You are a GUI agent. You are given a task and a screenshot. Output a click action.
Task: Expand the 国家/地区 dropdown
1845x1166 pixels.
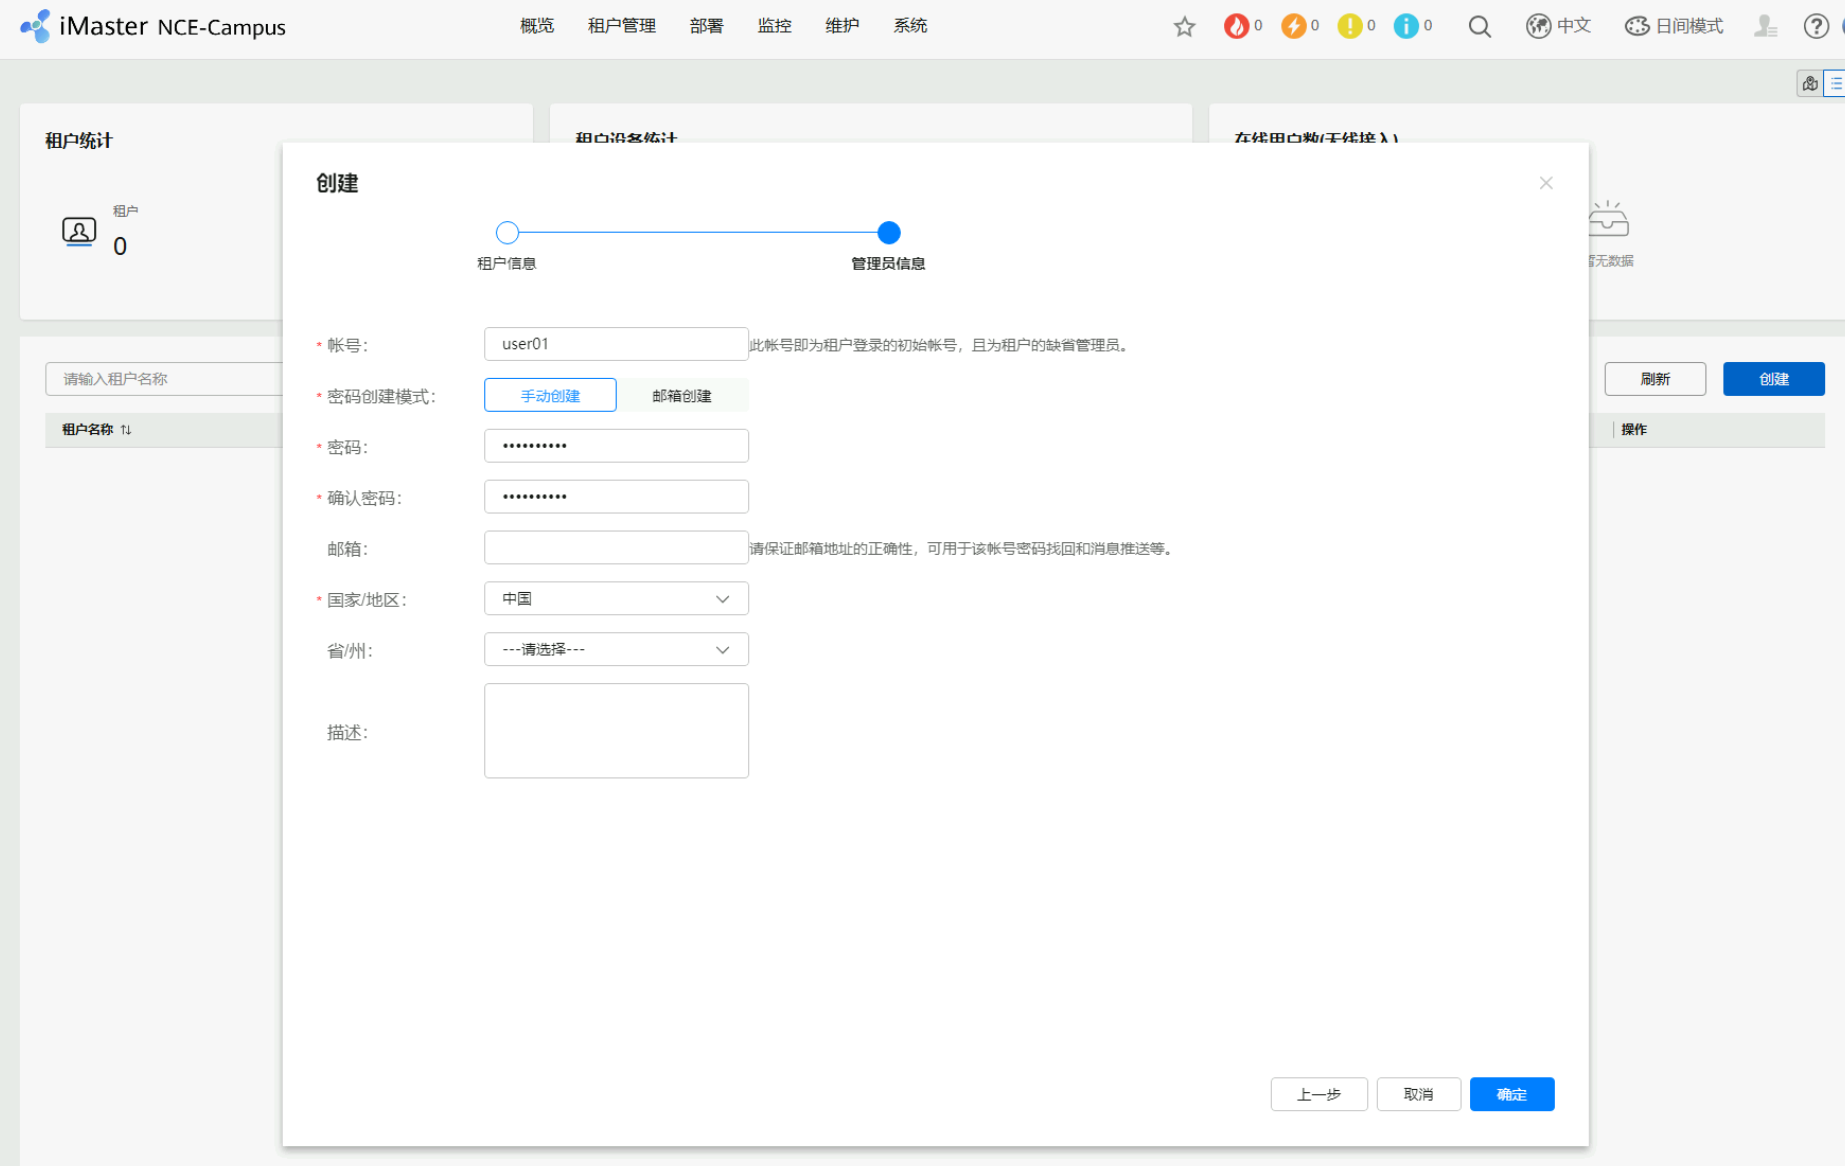616,599
